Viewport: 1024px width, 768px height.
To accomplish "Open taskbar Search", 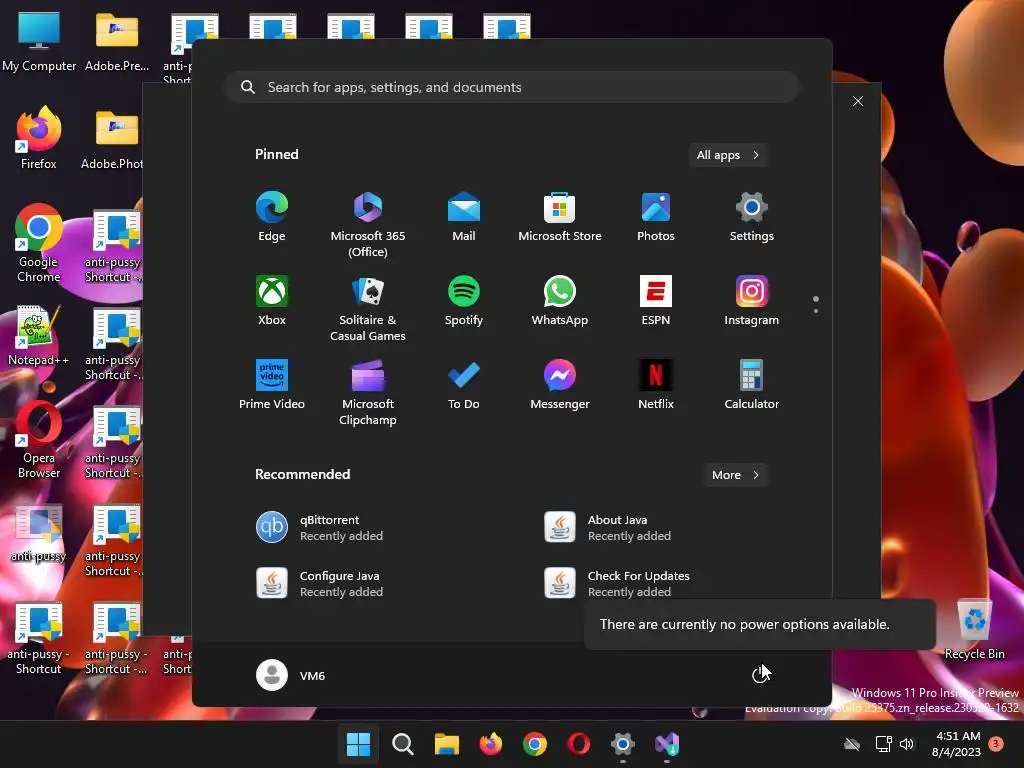I will coord(402,744).
